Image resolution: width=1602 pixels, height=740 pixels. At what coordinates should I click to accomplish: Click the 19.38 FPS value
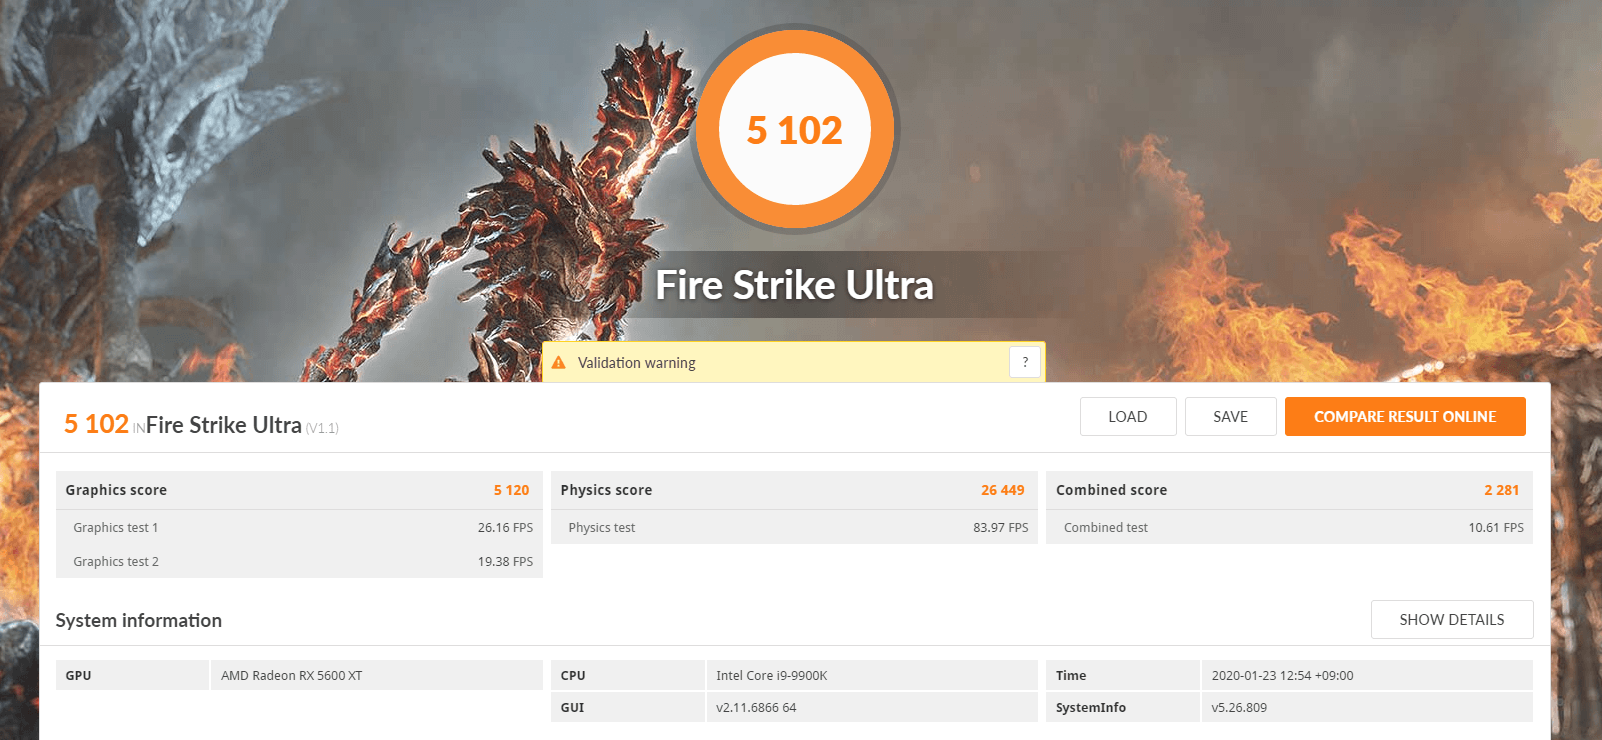tap(505, 562)
